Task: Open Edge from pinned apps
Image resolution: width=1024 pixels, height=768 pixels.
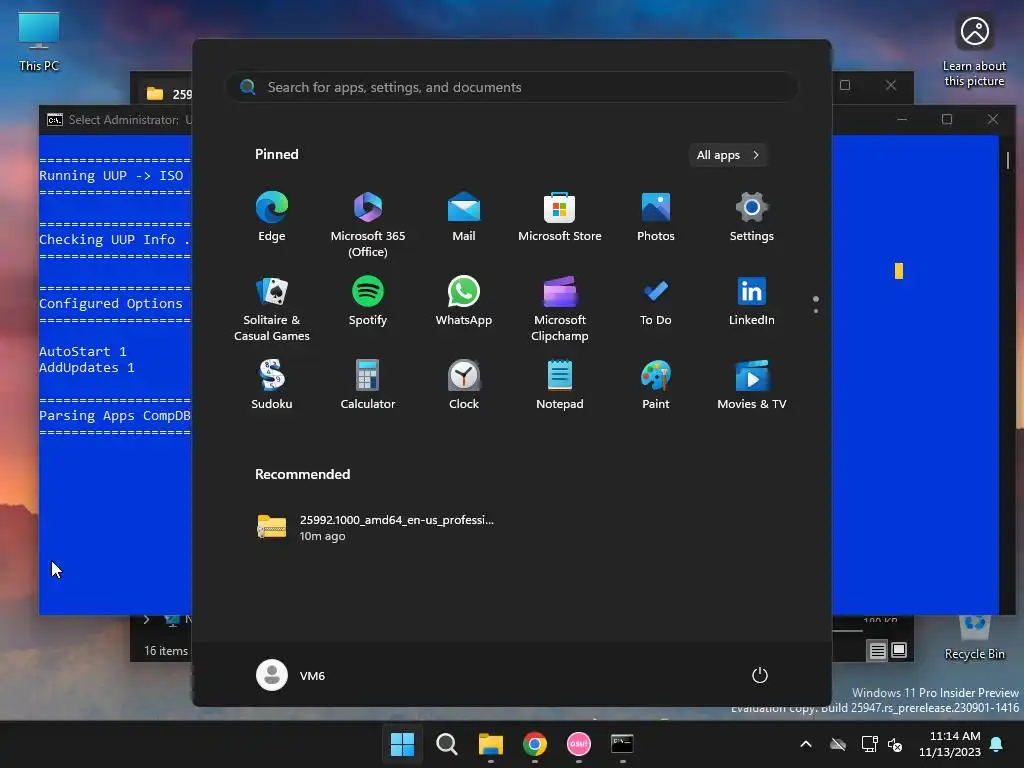Action: [272, 217]
